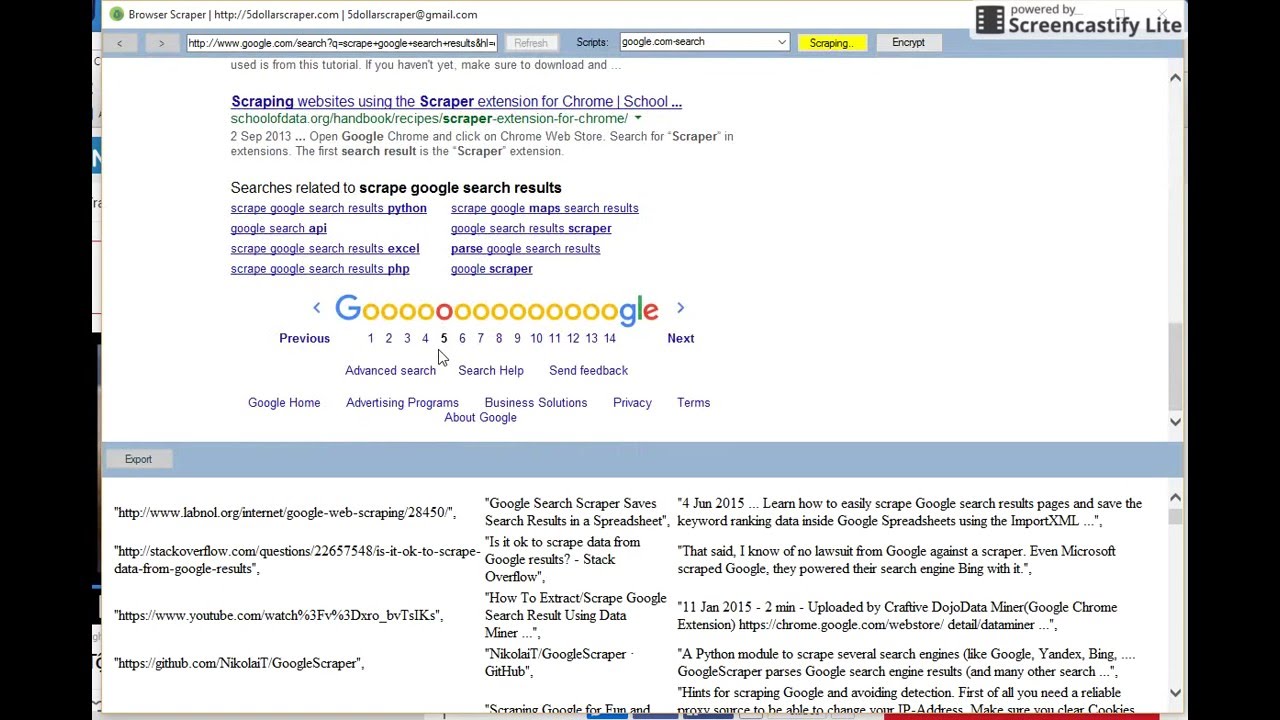Image resolution: width=1280 pixels, height=720 pixels.
Task: Click the Advanced search link
Action: pyautogui.click(x=390, y=370)
